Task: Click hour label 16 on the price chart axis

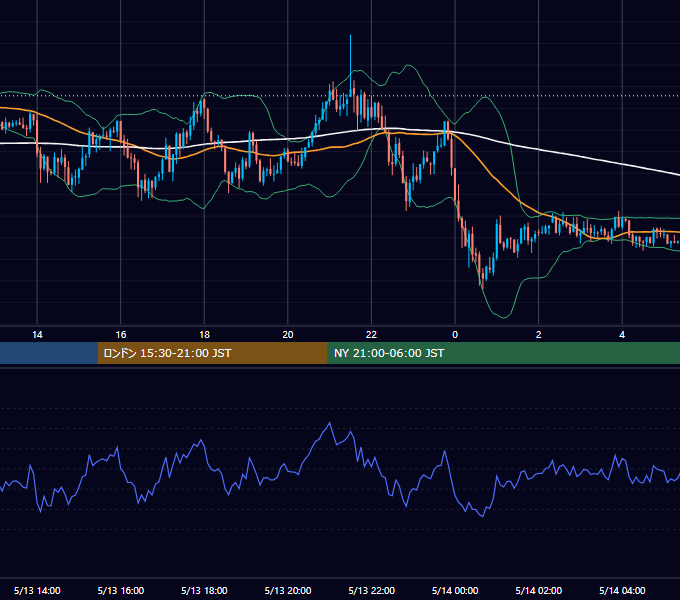Action: (121, 335)
